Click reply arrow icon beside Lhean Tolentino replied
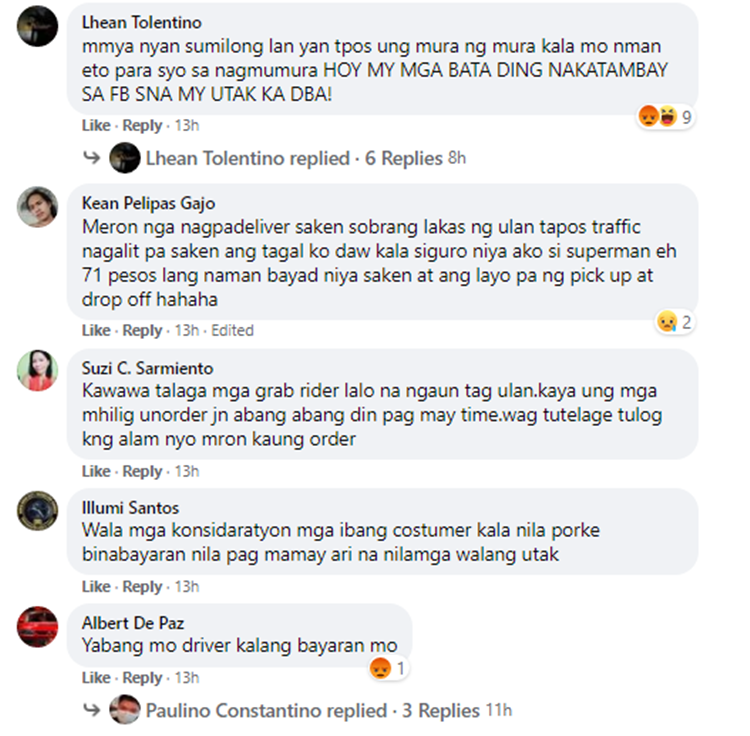750x736 pixels. pyautogui.click(x=91, y=157)
